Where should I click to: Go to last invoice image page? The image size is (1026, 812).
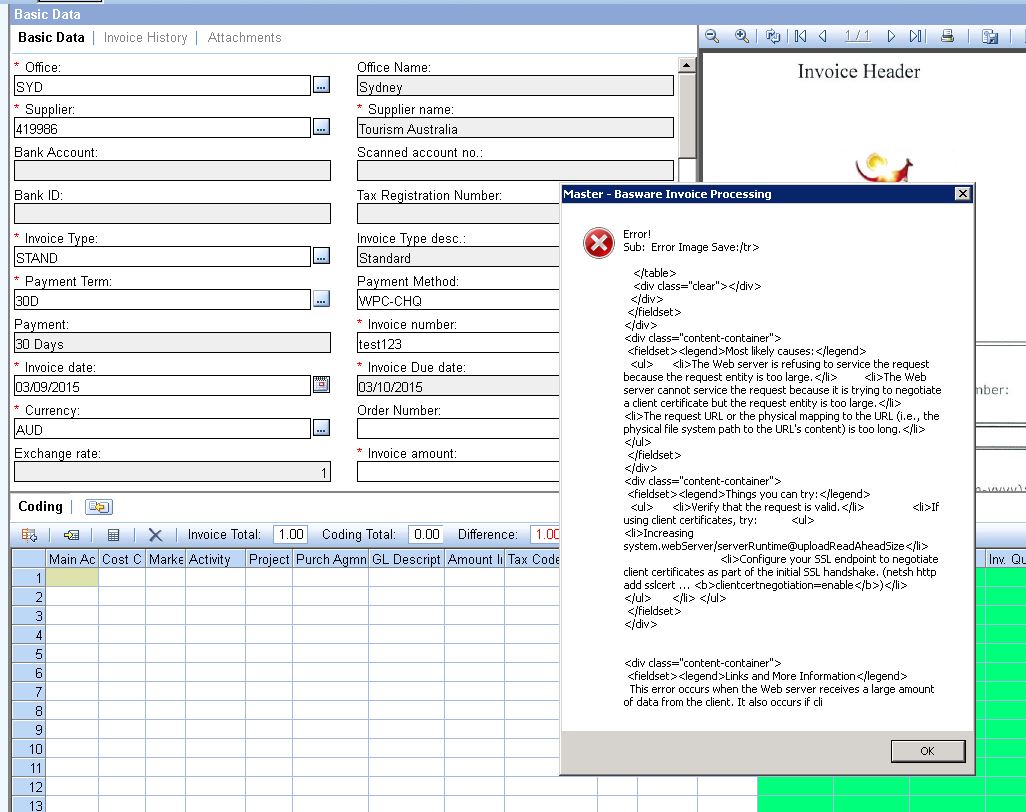coord(916,37)
